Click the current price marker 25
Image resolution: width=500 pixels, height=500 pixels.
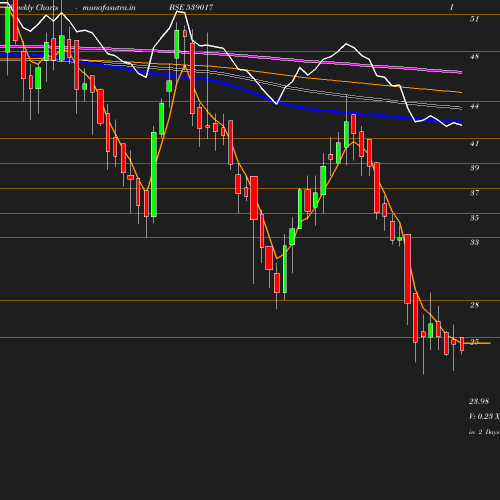coord(474,342)
